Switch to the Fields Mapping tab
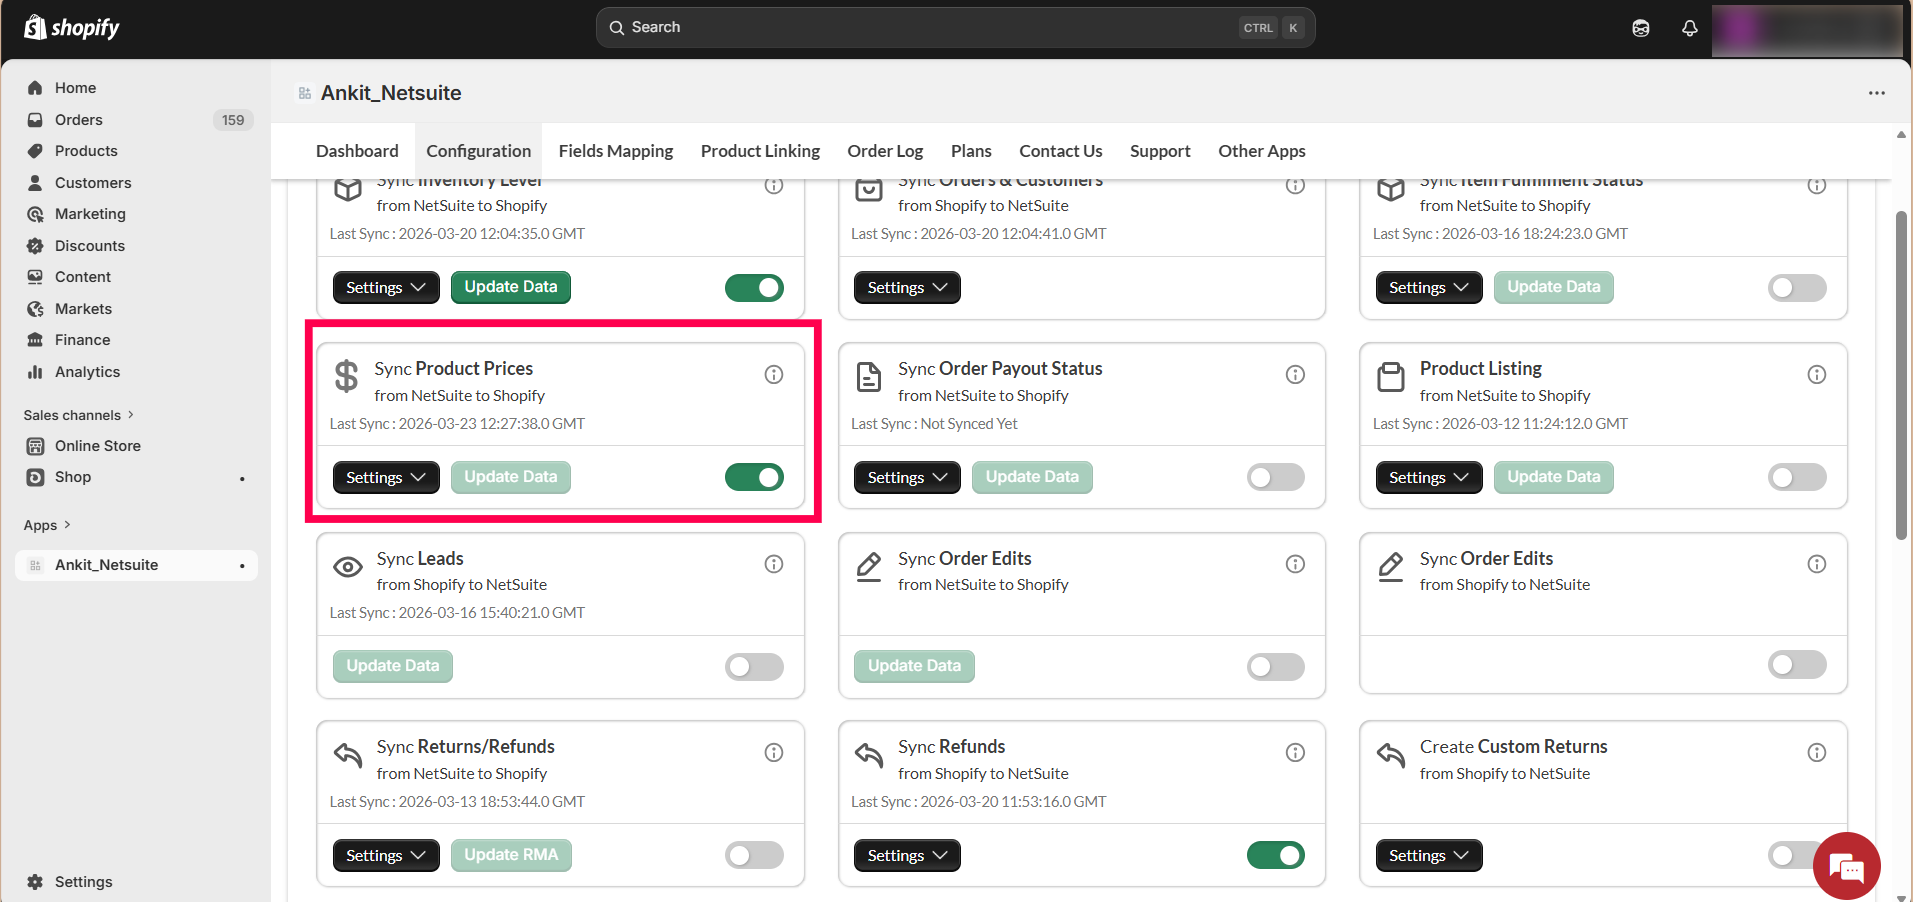 pos(615,151)
